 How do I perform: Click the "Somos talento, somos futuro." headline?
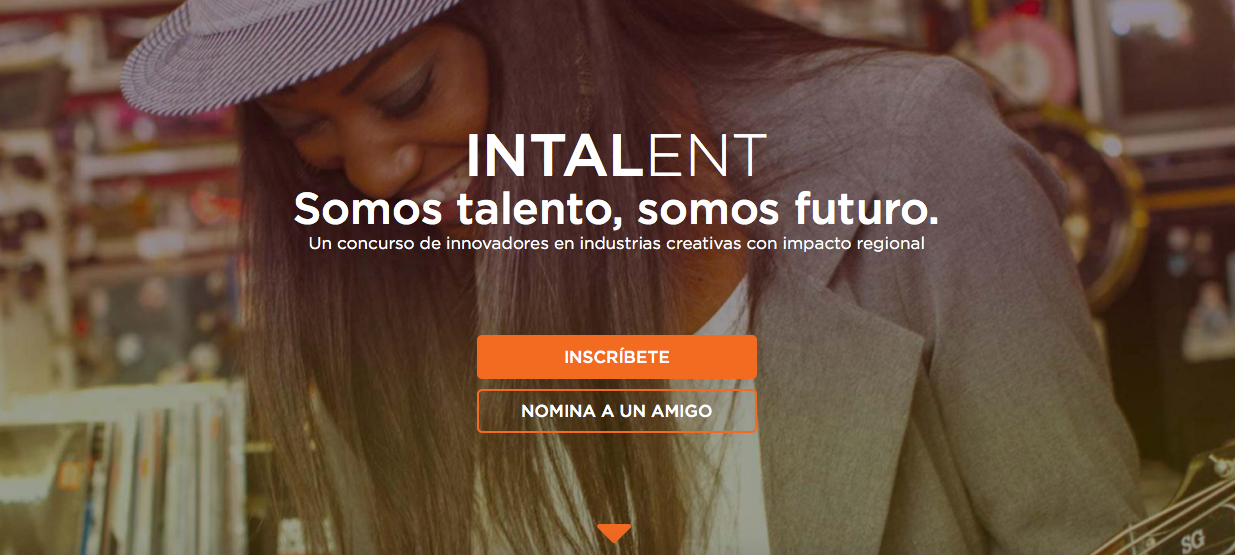616,209
